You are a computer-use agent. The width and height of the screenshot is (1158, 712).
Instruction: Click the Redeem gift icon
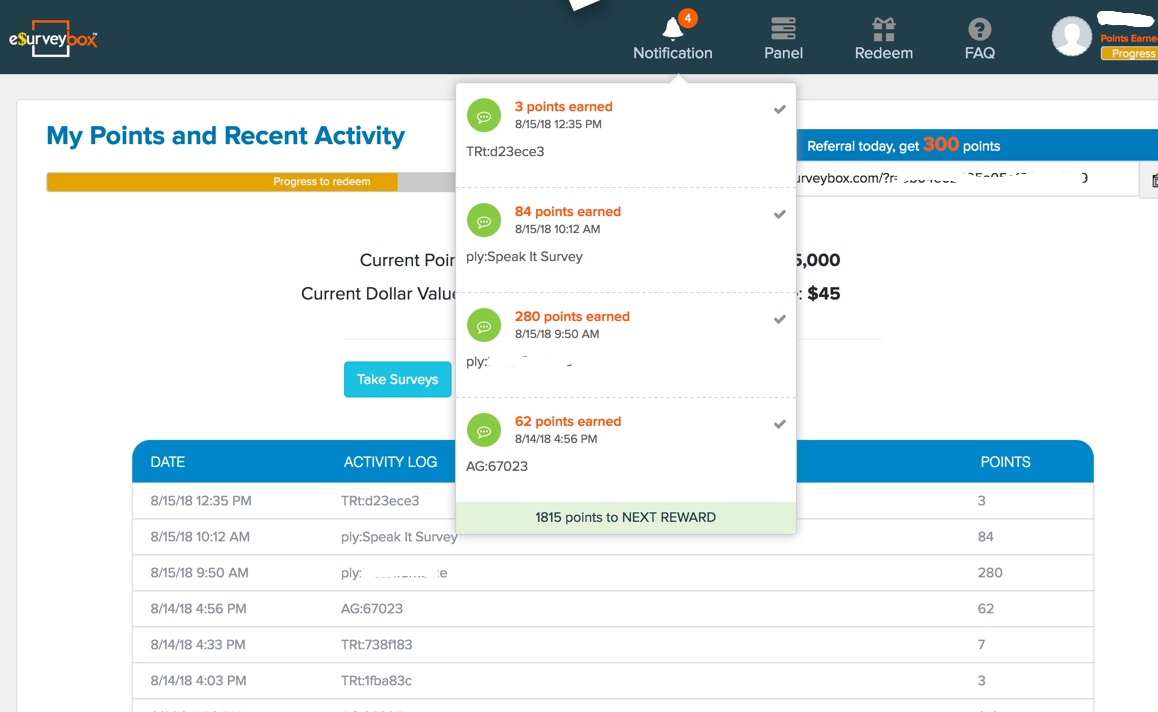point(883,28)
